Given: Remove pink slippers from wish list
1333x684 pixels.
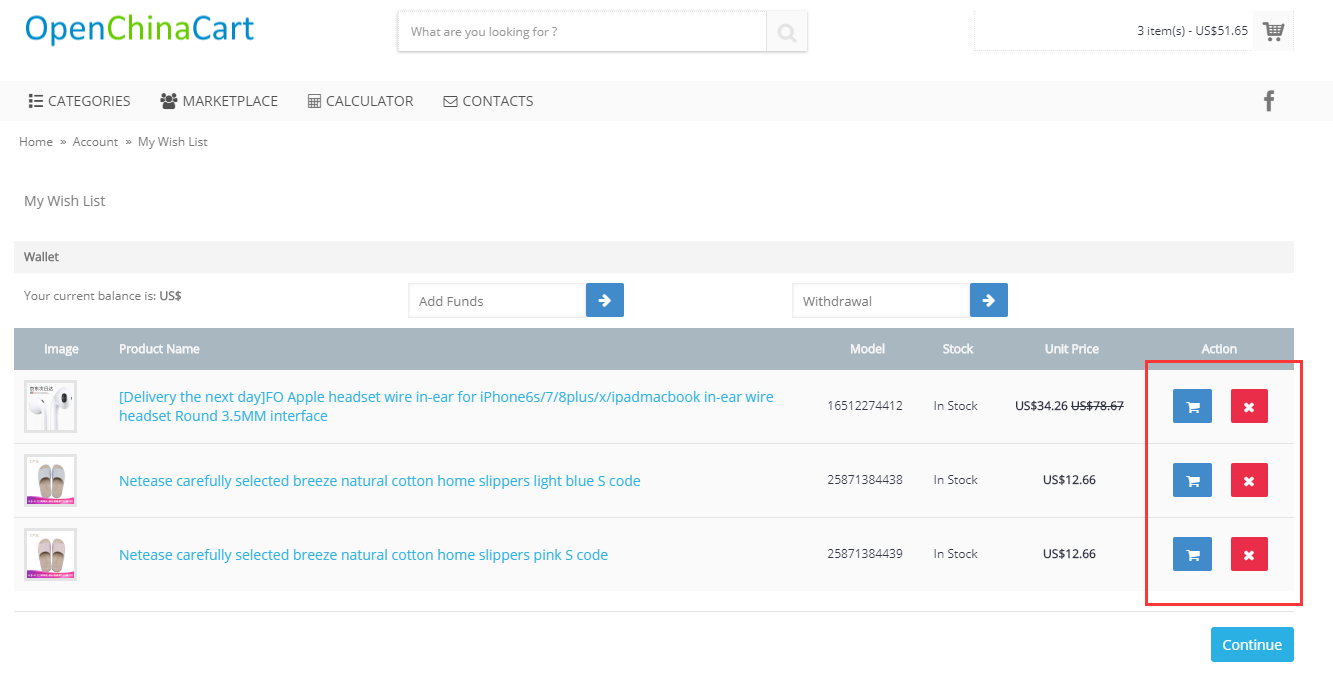Looking at the screenshot, I should (x=1249, y=554).
